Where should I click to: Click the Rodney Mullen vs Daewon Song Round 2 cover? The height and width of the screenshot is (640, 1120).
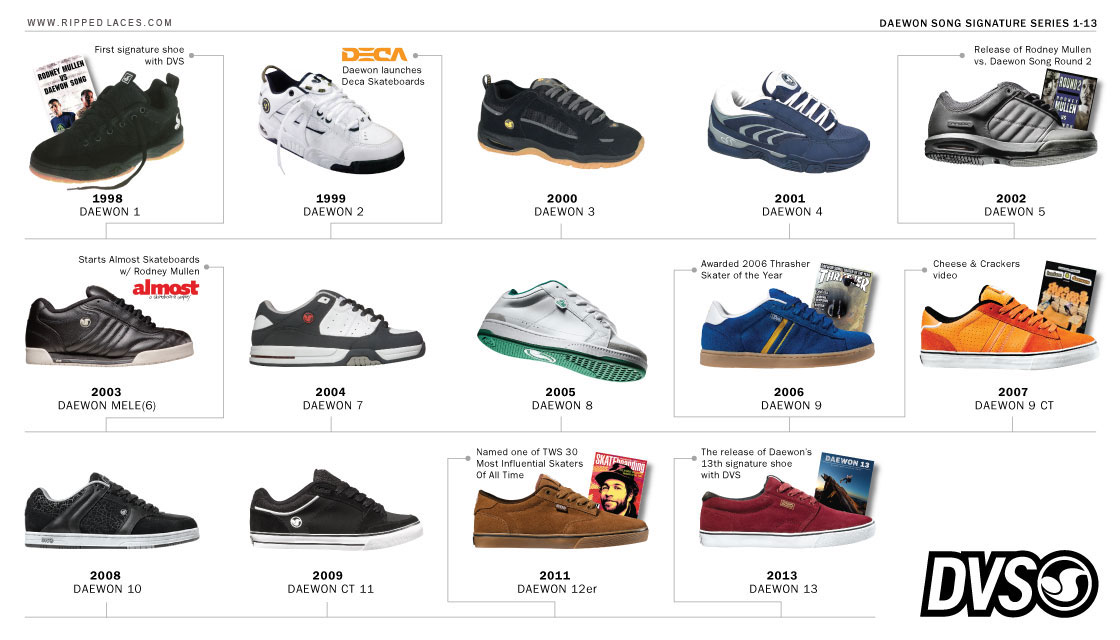(1069, 100)
